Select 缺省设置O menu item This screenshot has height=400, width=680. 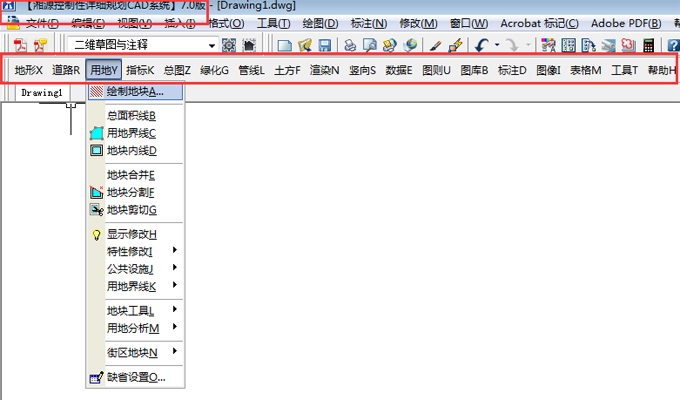point(135,377)
